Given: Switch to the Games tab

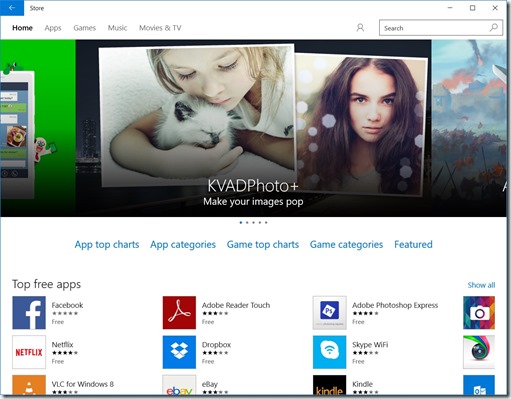Looking at the screenshot, I should coord(85,28).
